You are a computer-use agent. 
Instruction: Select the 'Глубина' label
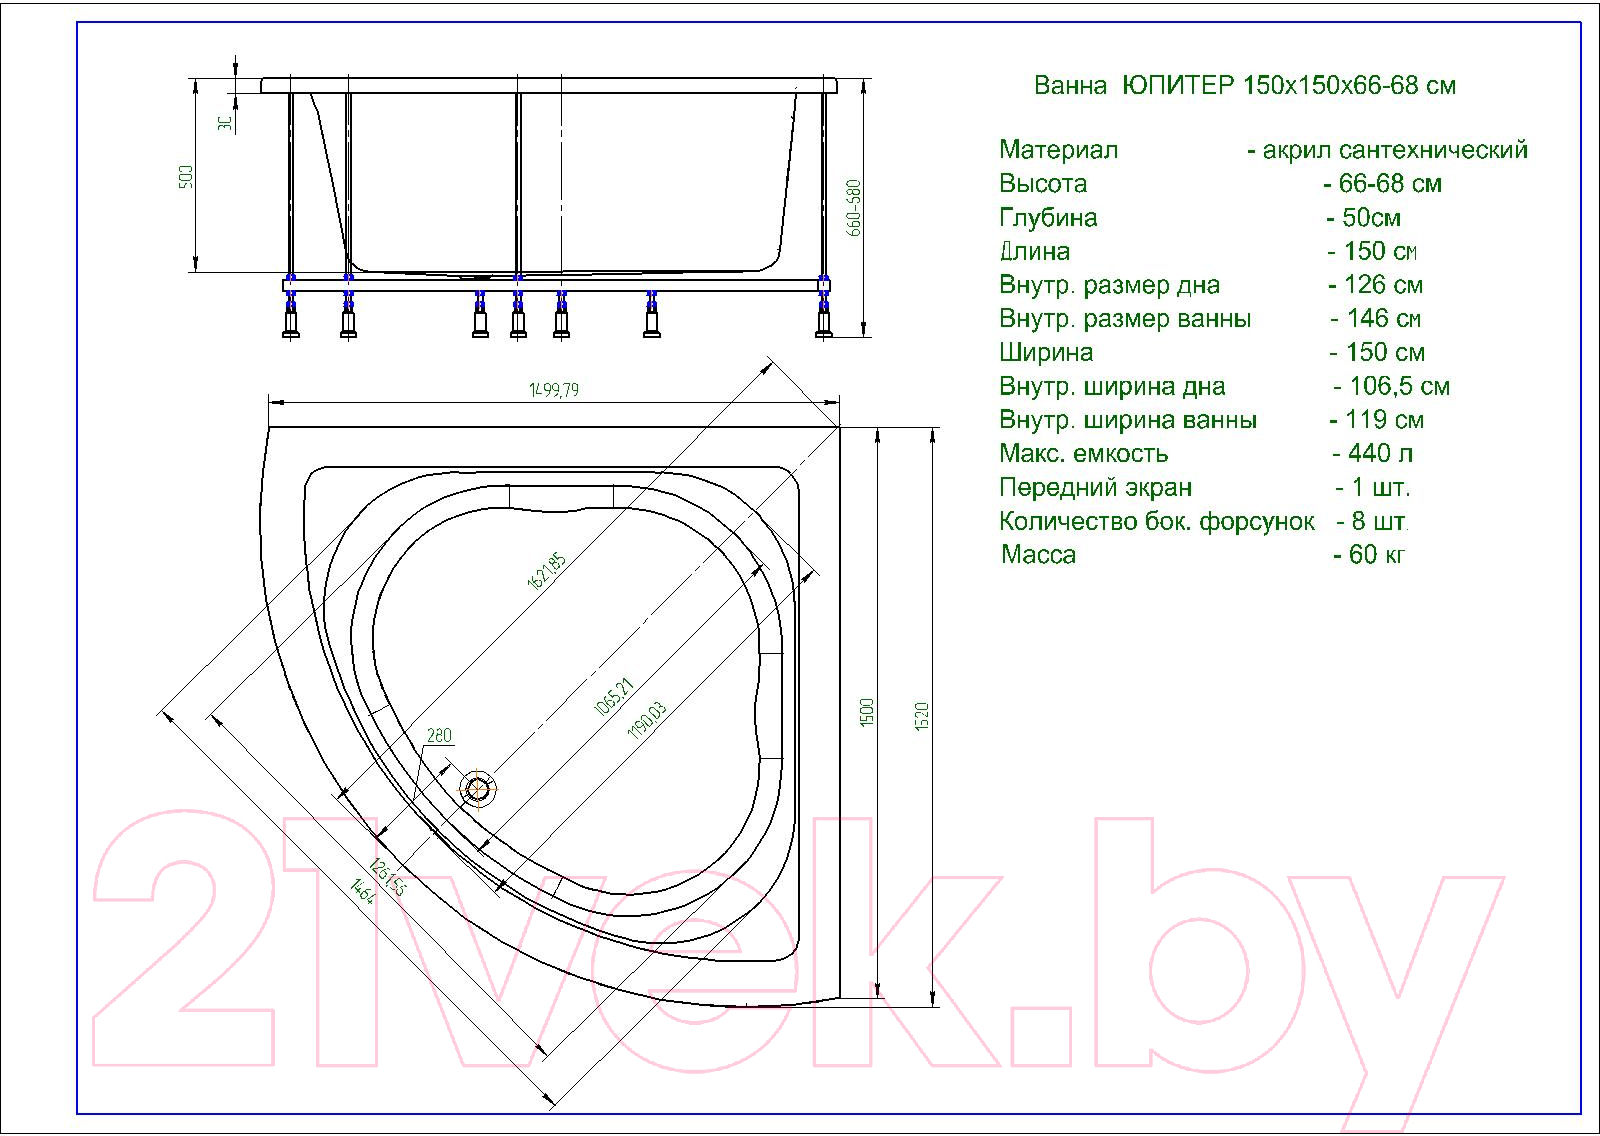click(1048, 218)
